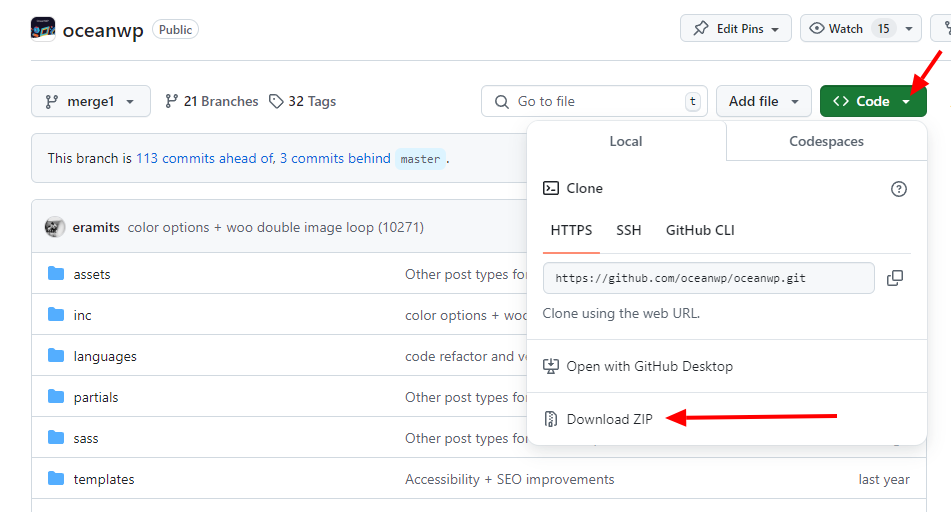Open the assets folder
Screen dimensions: 951x512
coord(92,274)
